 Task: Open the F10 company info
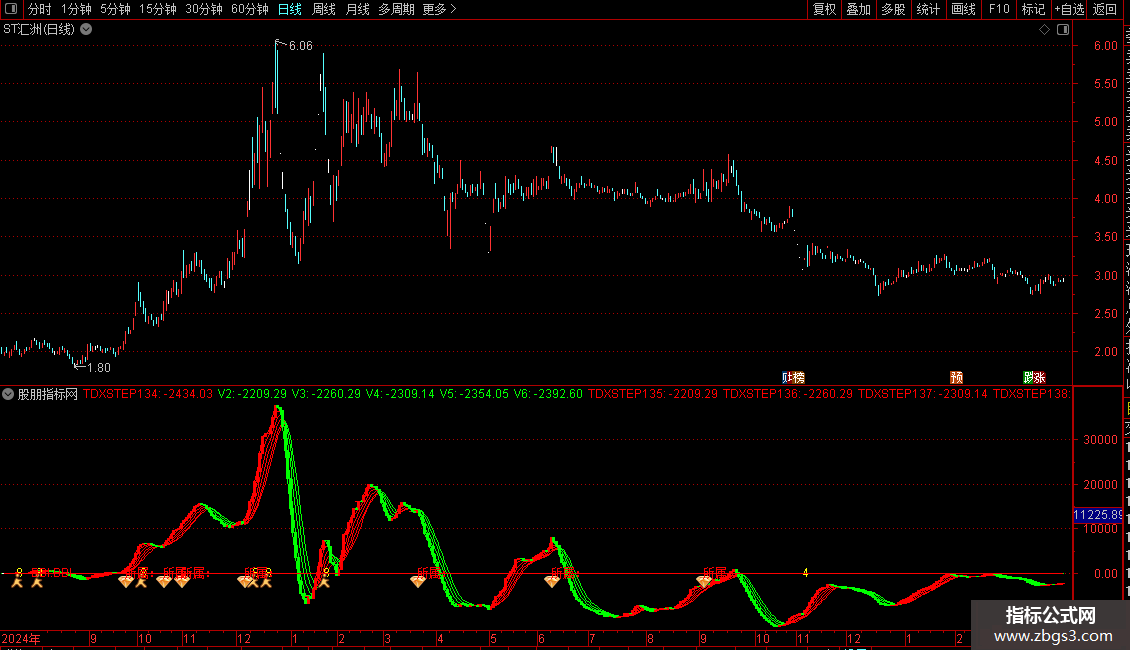pyautogui.click(x=999, y=9)
